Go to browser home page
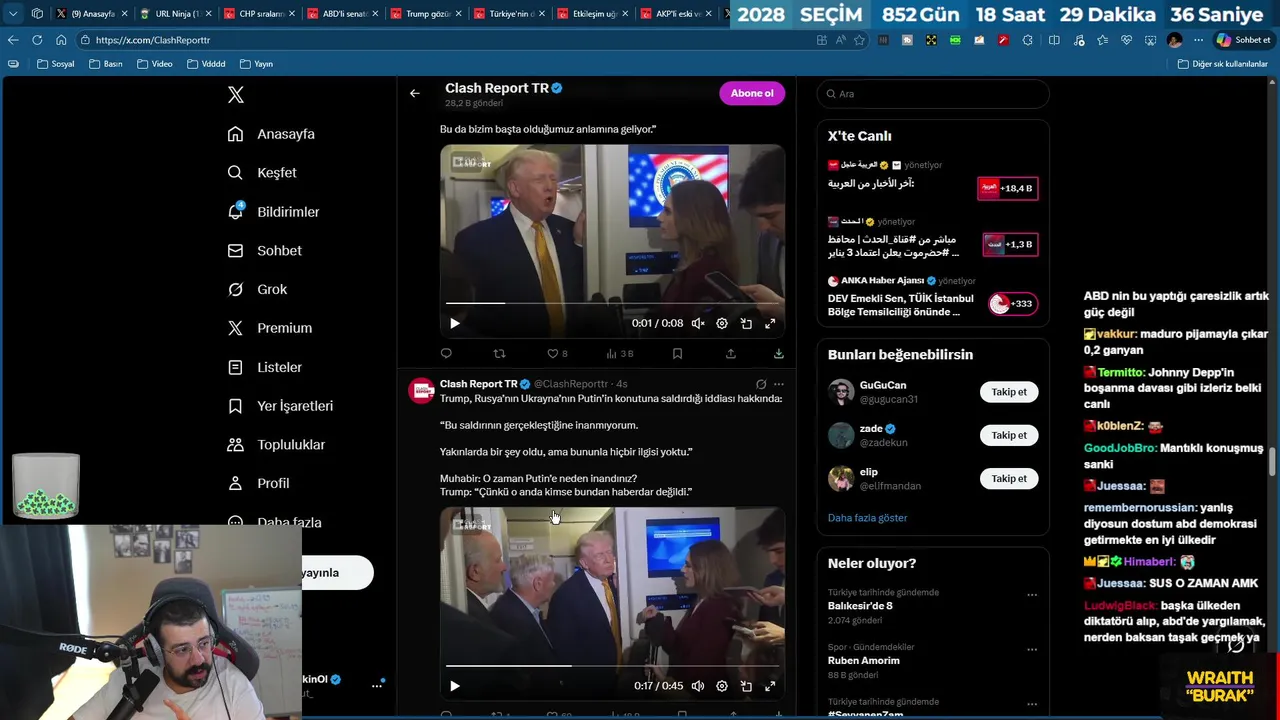The width and height of the screenshot is (1280, 720). pyautogui.click(x=61, y=40)
